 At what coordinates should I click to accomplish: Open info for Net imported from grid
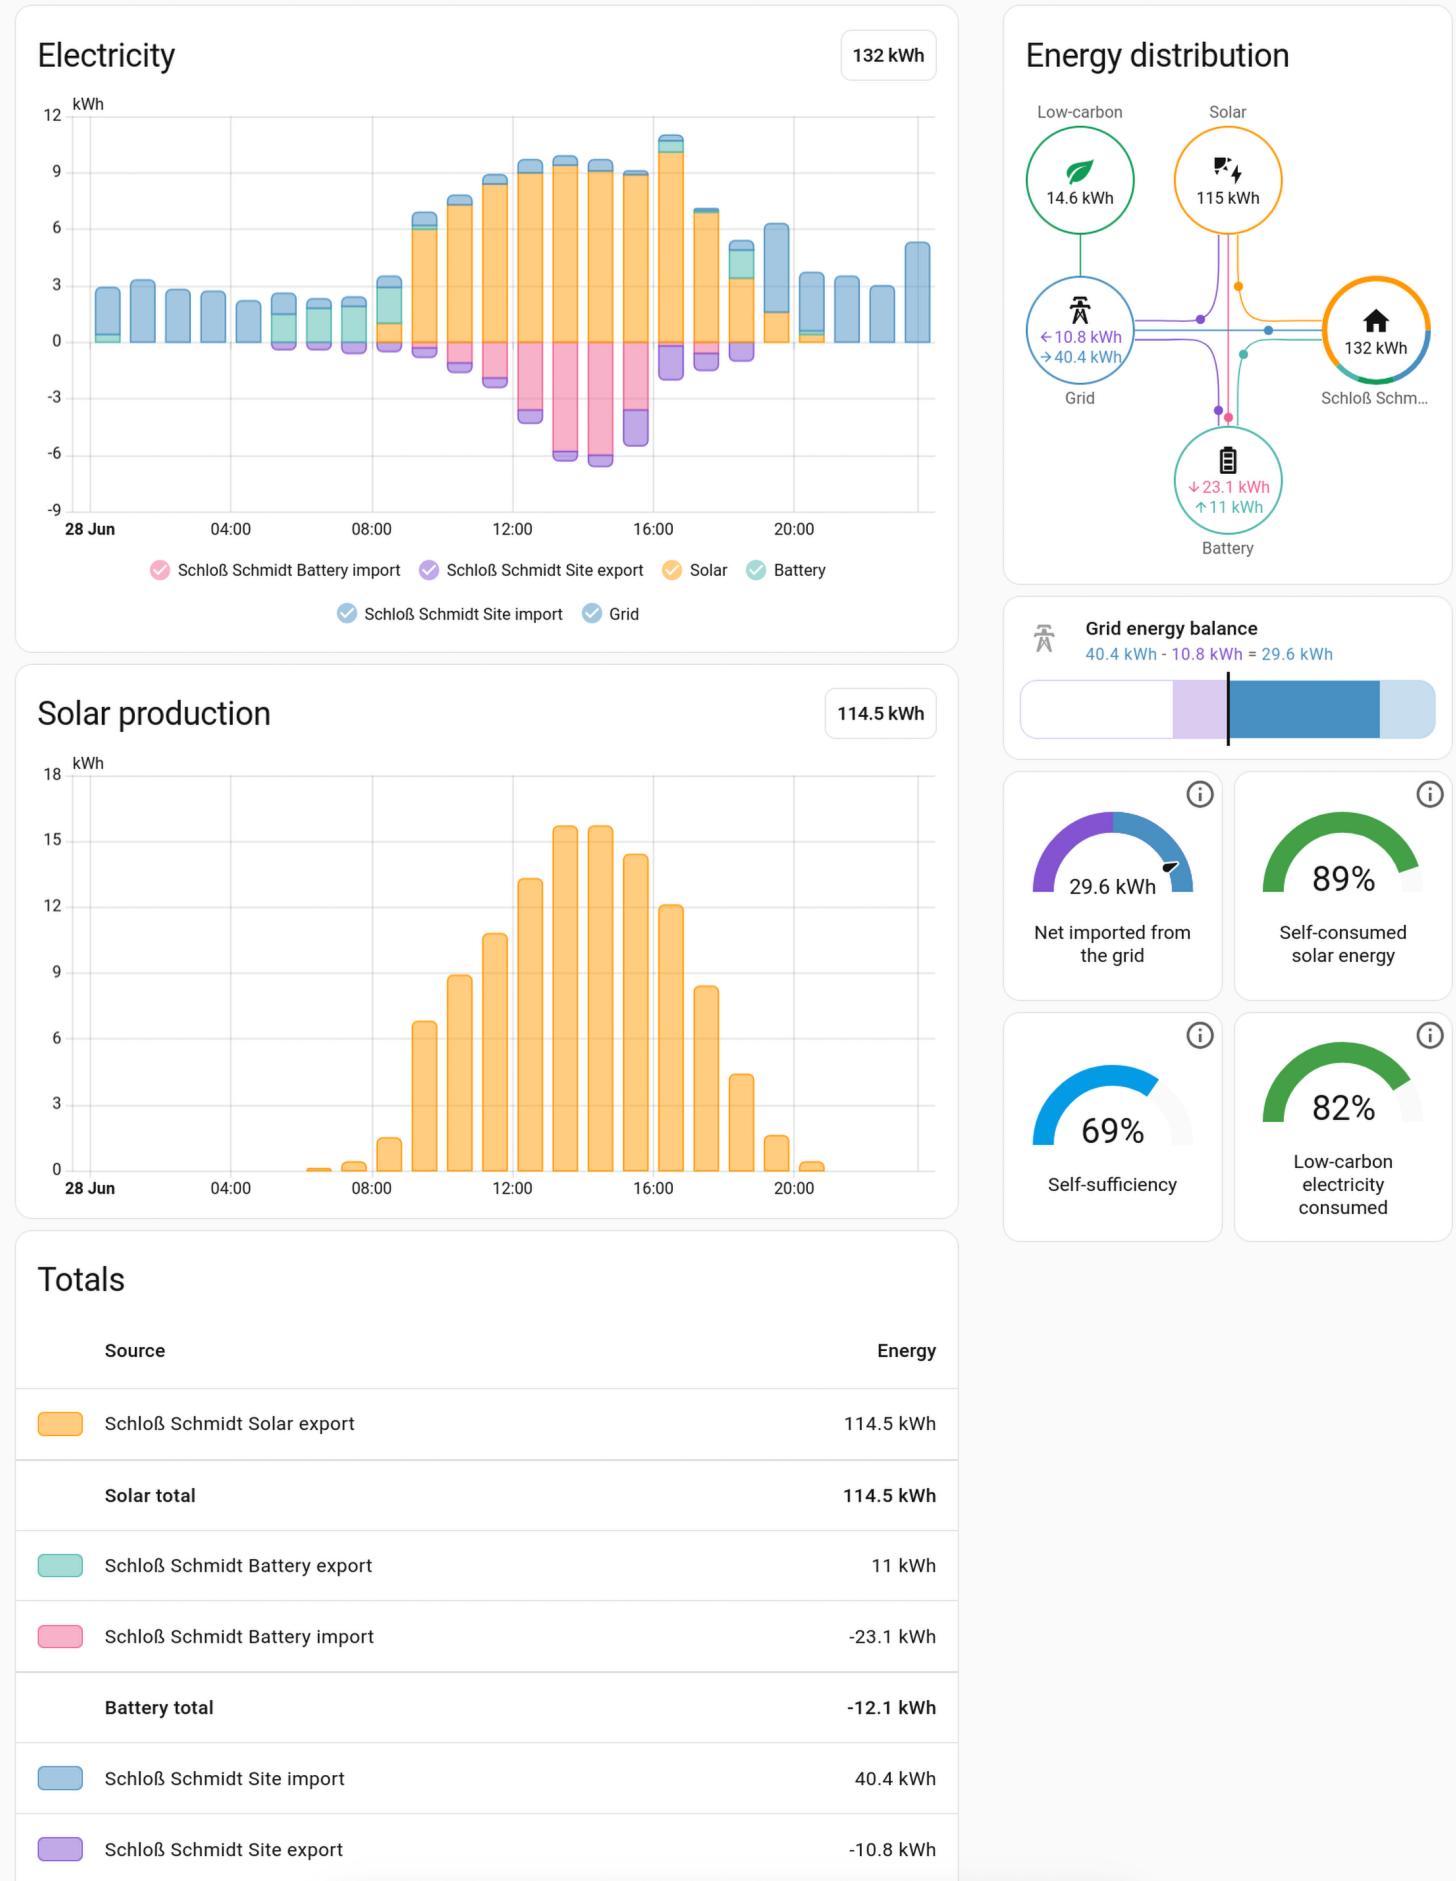tap(1199, 794)
